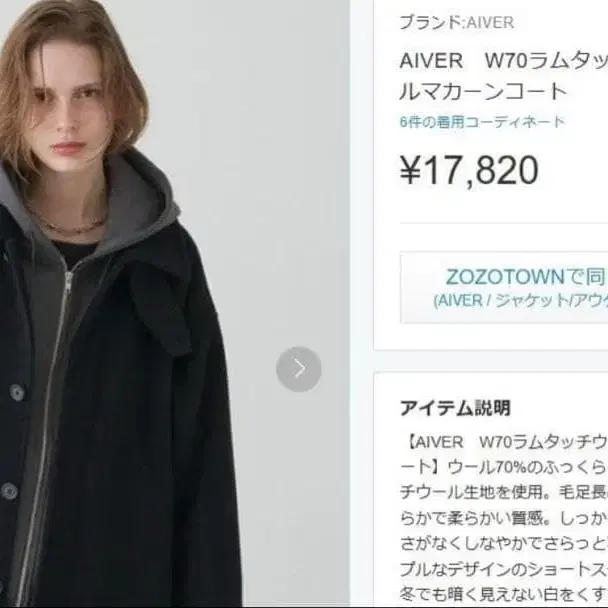608x608 pixels.
Task: Open the 6件の着用コーディネート link
Action: [482, 122]
